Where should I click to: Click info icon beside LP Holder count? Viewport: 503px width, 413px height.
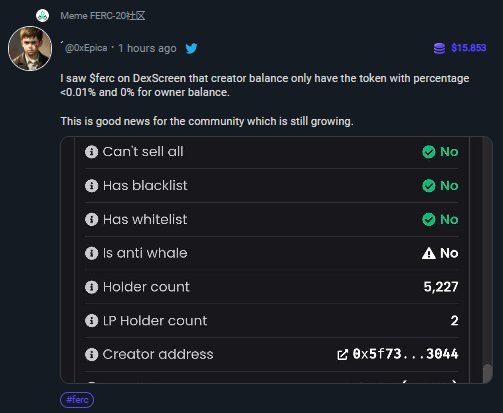91,321
